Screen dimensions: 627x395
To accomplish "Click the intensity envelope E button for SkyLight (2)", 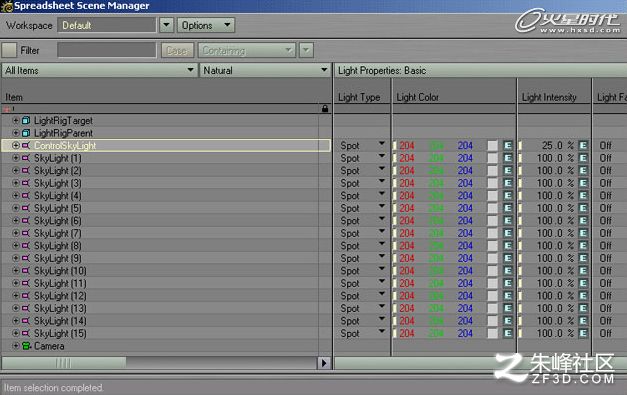I will pyautogui.click(x=583, y=171).
